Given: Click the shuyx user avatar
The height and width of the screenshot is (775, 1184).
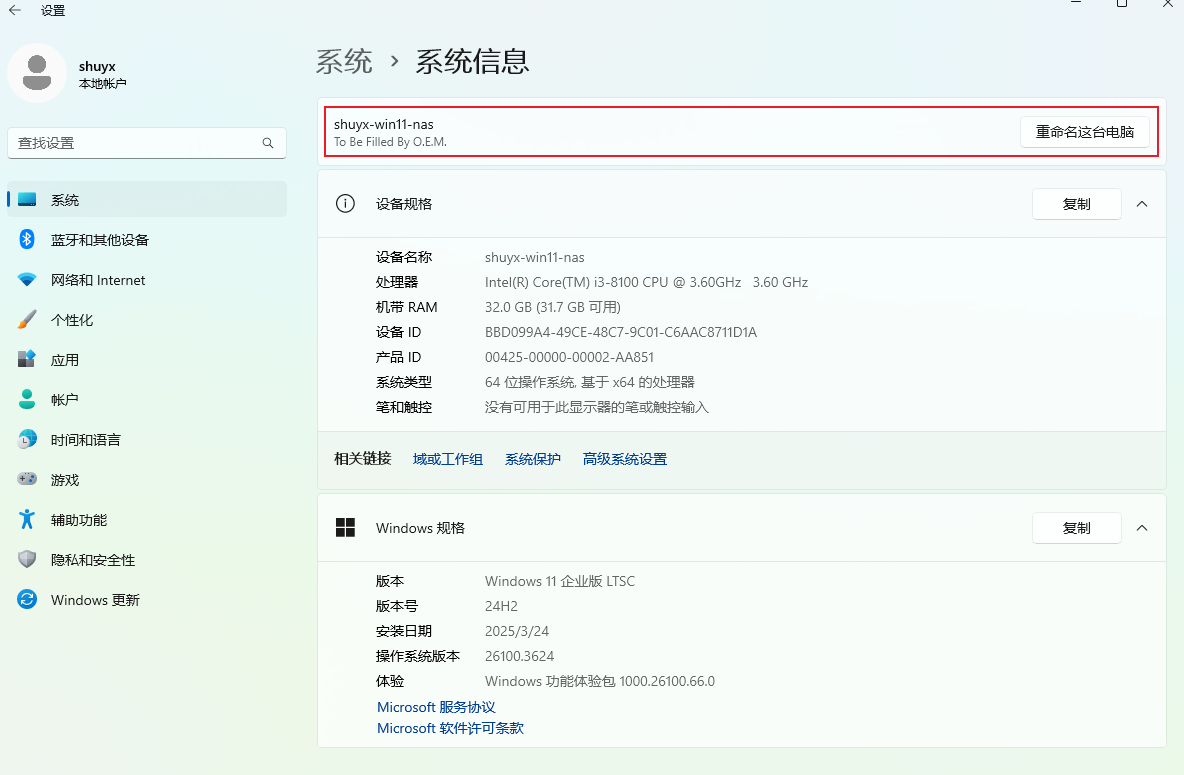Looking at the screenshot, I should [37, 72].
